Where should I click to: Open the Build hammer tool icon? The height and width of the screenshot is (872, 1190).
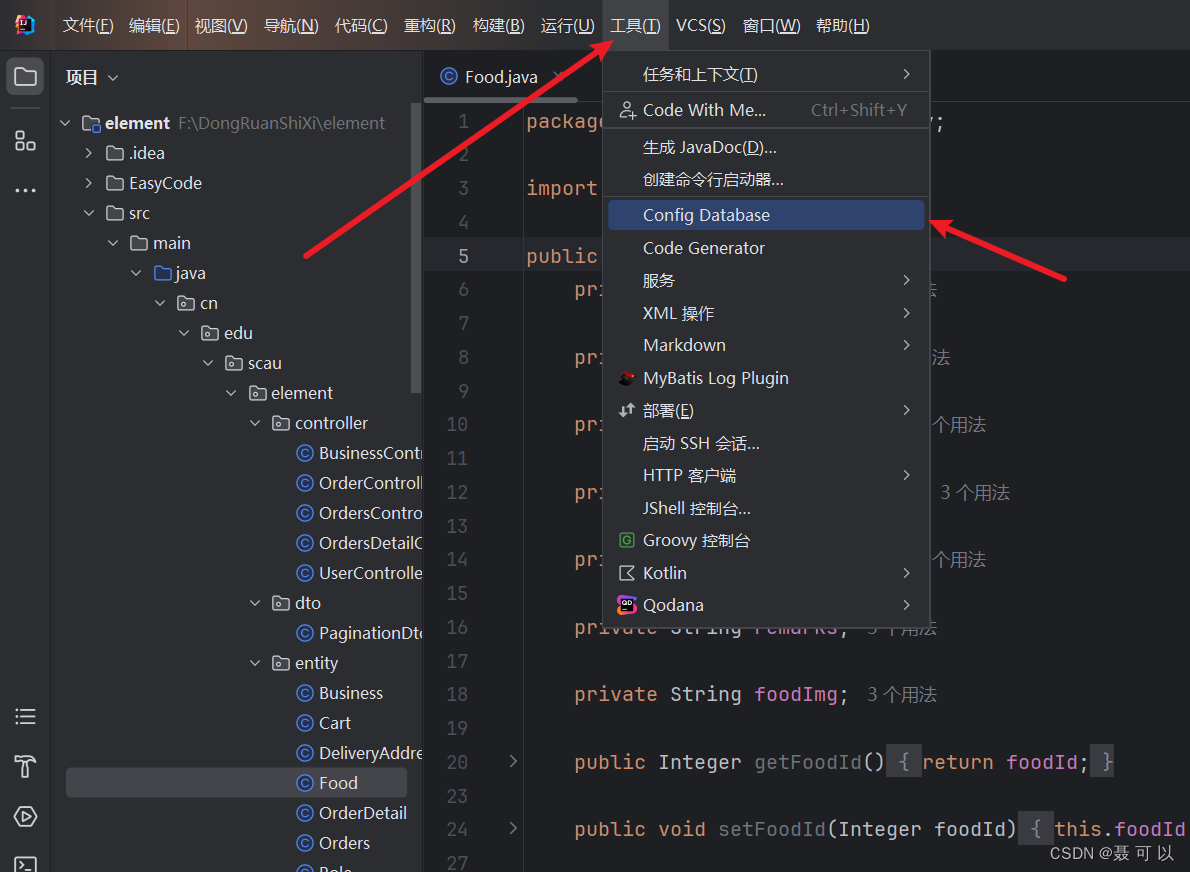pos(25,767)
